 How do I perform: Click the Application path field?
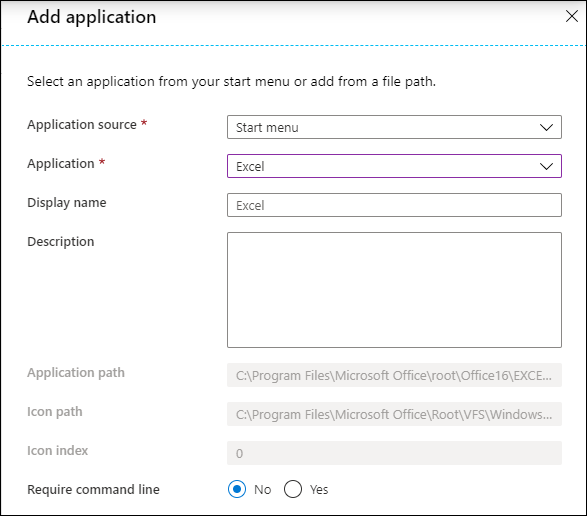[x=394, y=375]
